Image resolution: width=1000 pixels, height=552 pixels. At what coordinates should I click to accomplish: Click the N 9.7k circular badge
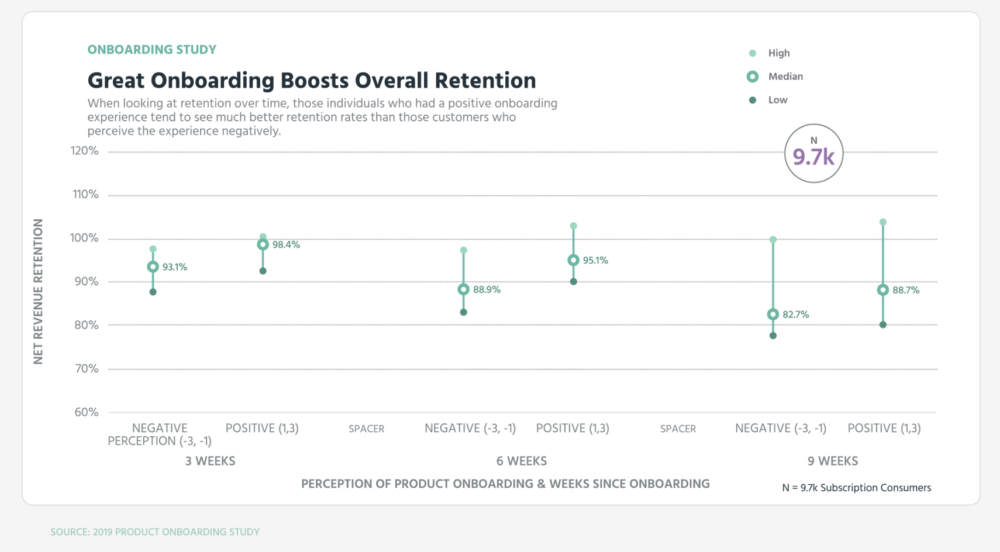coord(812,152)
